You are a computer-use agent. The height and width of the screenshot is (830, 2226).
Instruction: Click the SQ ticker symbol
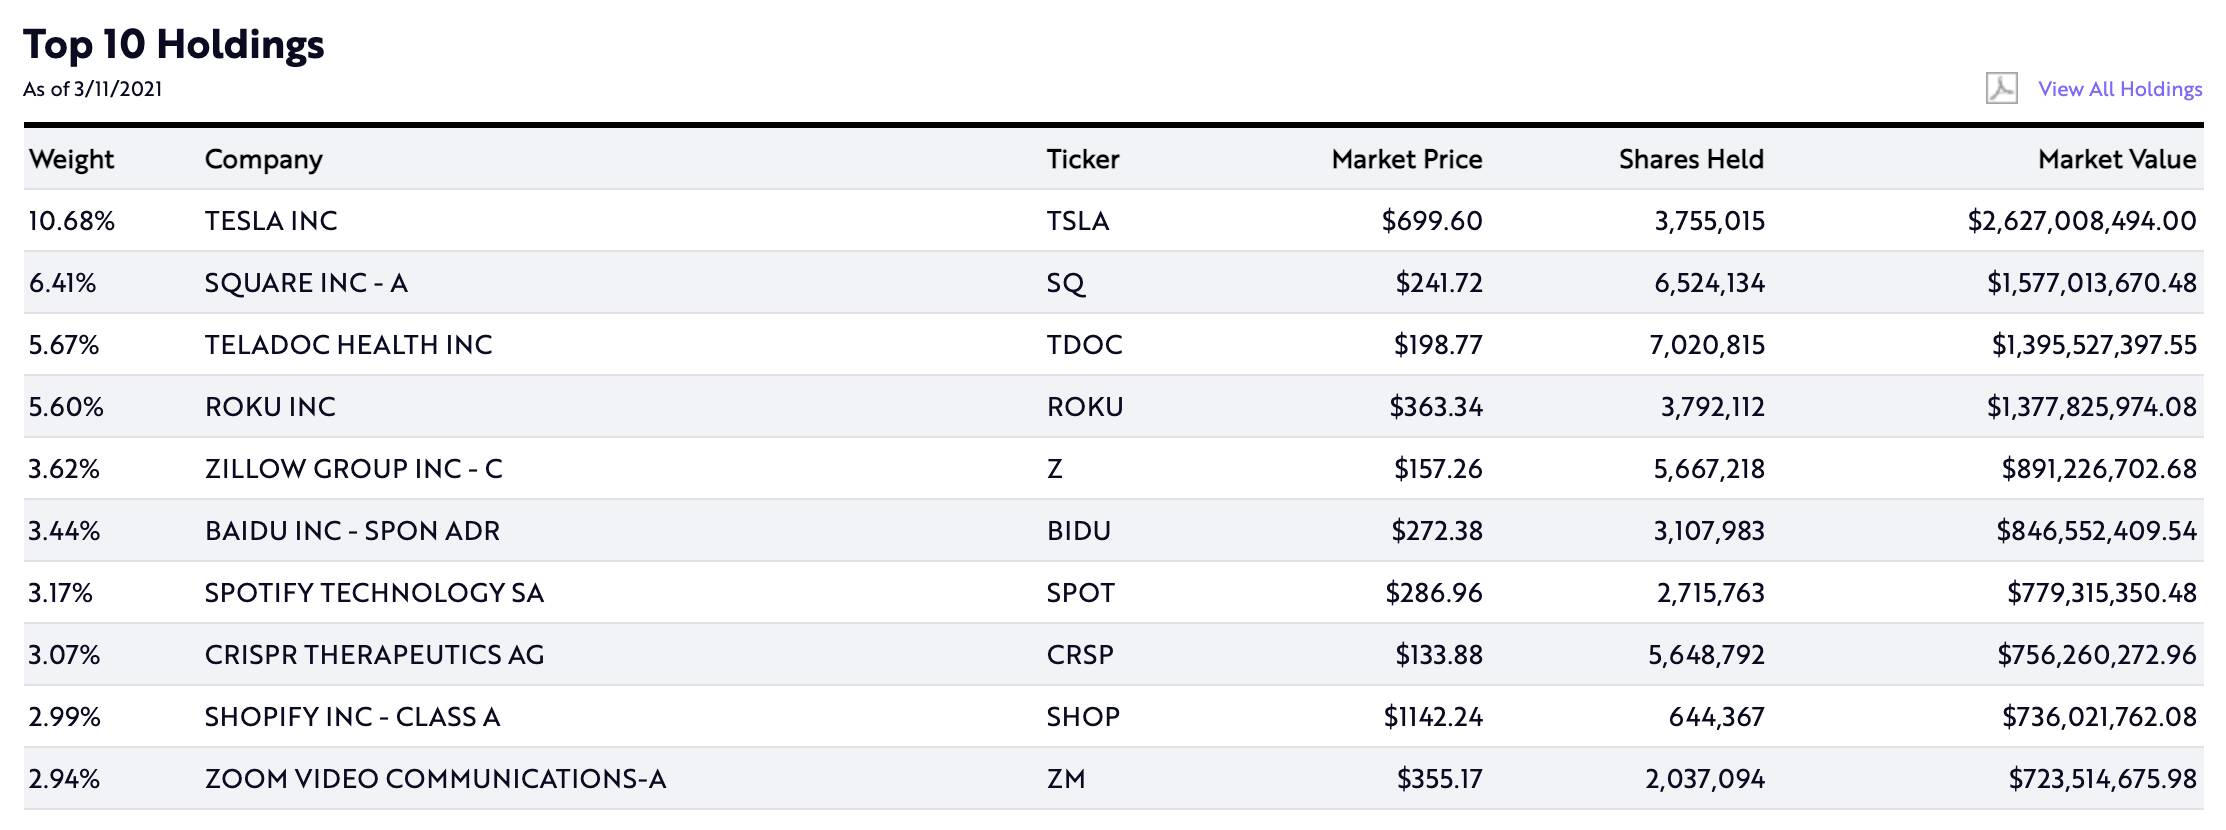[1065, 283]
